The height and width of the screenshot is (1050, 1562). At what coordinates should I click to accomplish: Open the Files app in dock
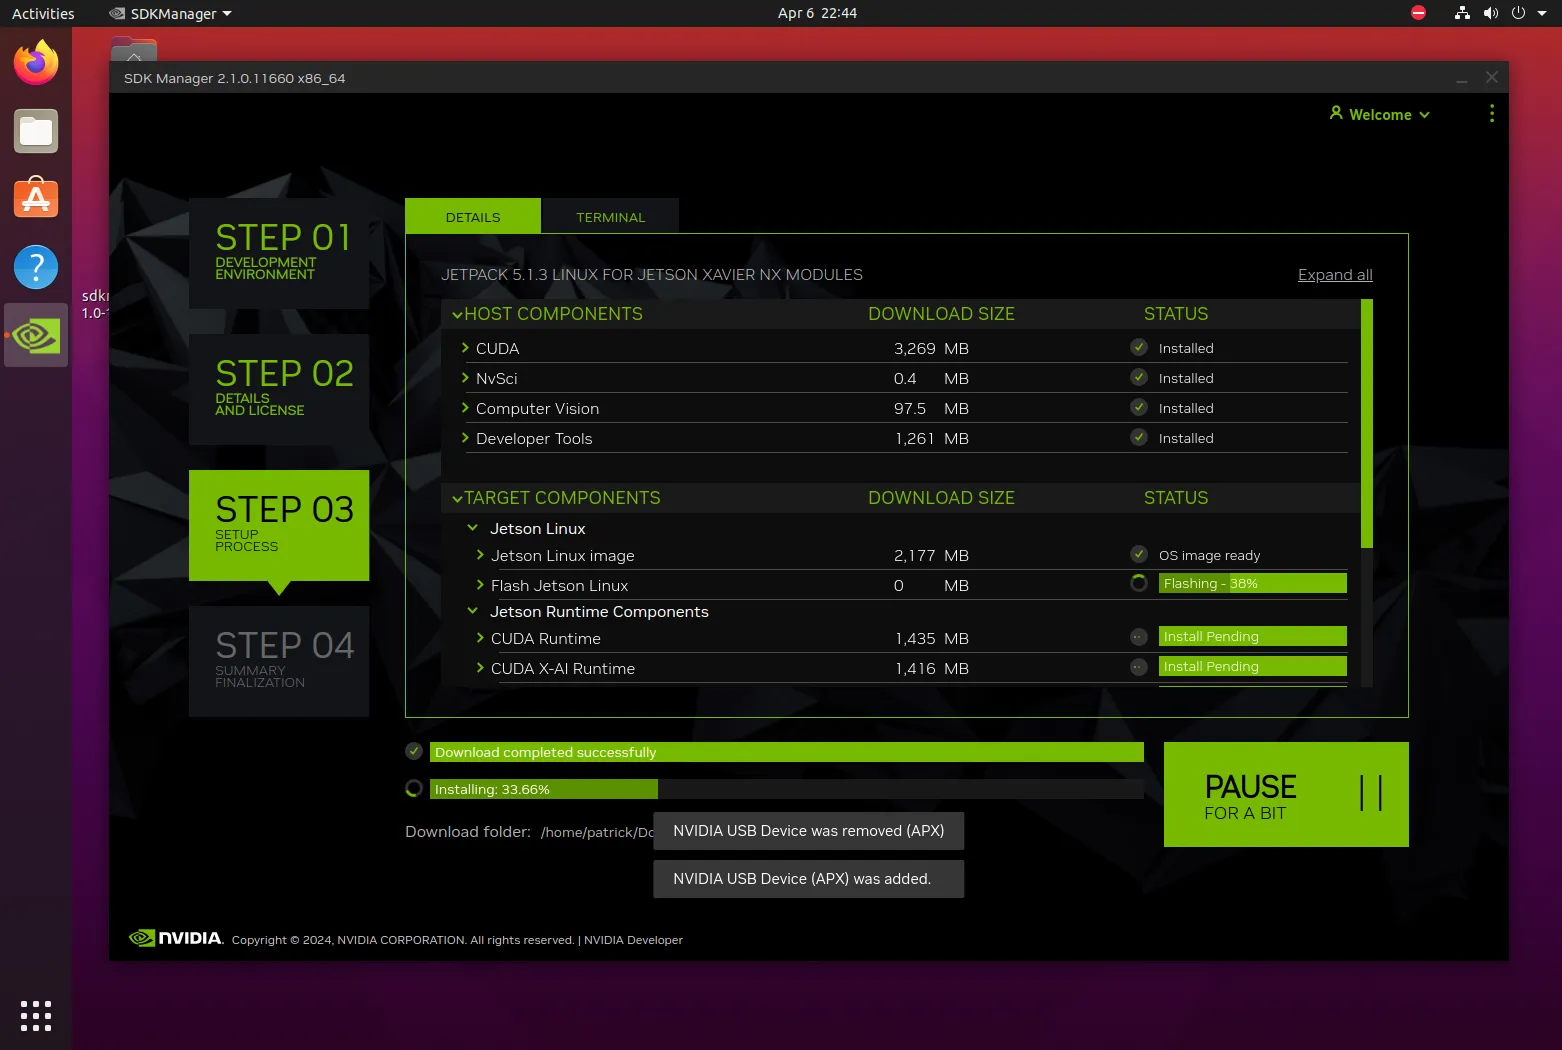(36, 131)
